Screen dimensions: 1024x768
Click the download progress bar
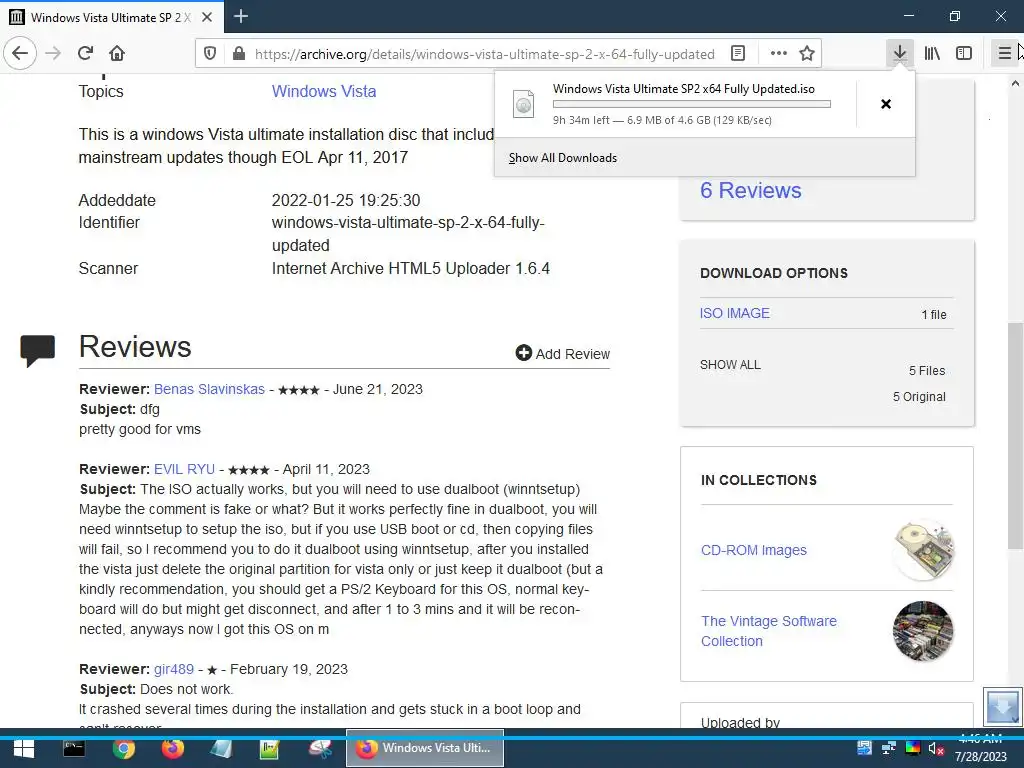tap(692, 104)
